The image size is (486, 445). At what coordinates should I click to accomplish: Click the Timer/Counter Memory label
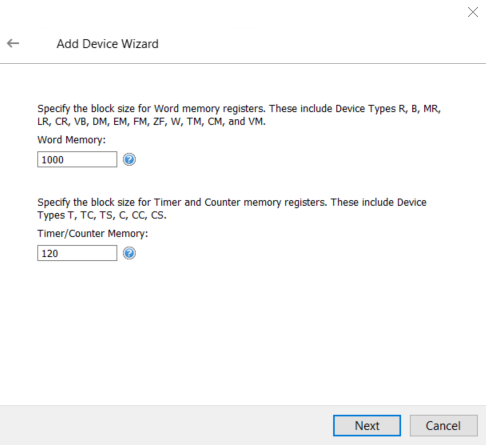(93, 234)
